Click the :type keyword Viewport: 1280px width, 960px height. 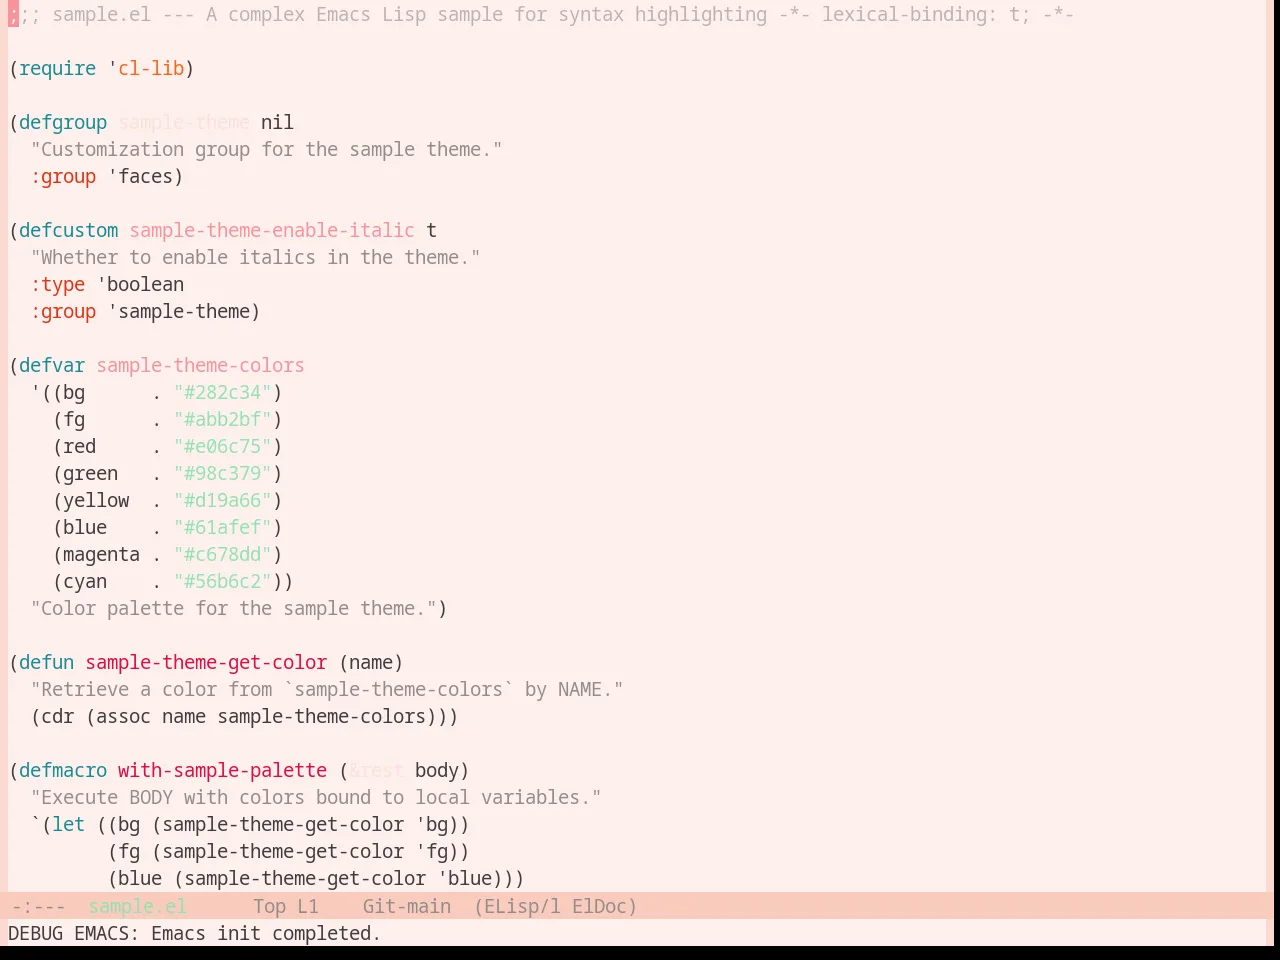[x=57, y=284]
